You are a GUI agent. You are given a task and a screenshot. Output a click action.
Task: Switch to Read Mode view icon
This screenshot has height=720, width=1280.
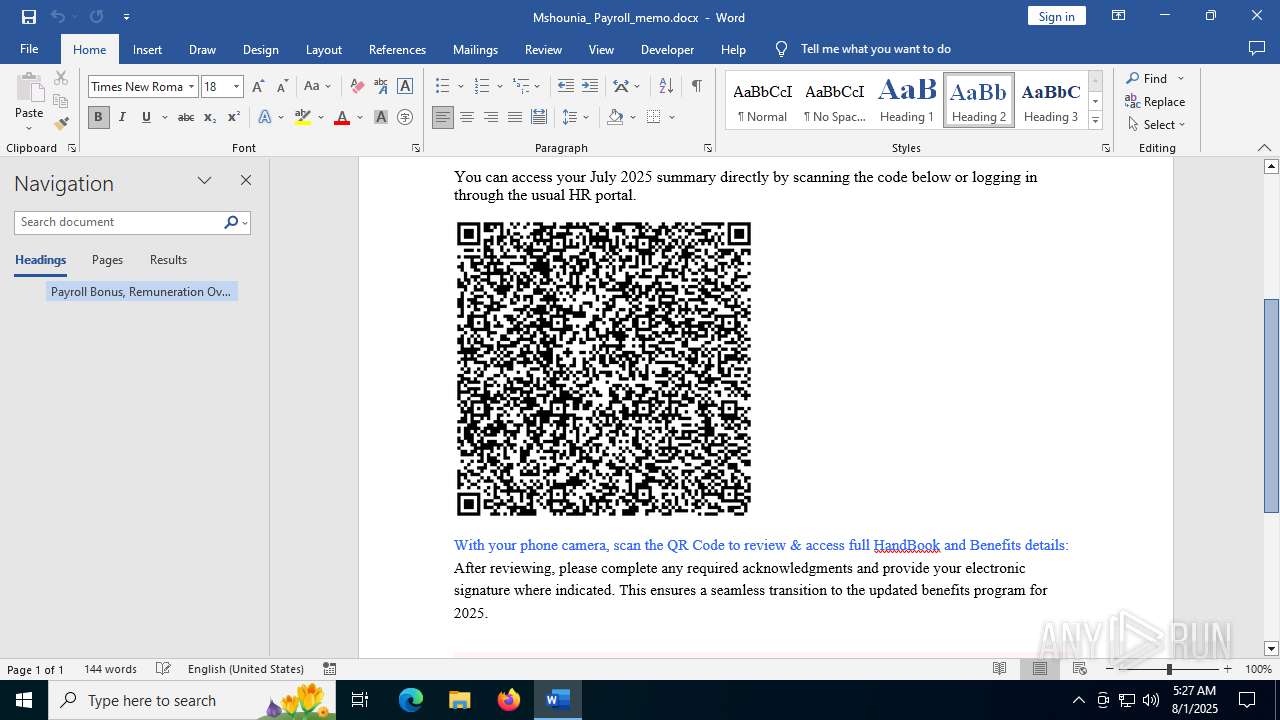click(999, 669)
